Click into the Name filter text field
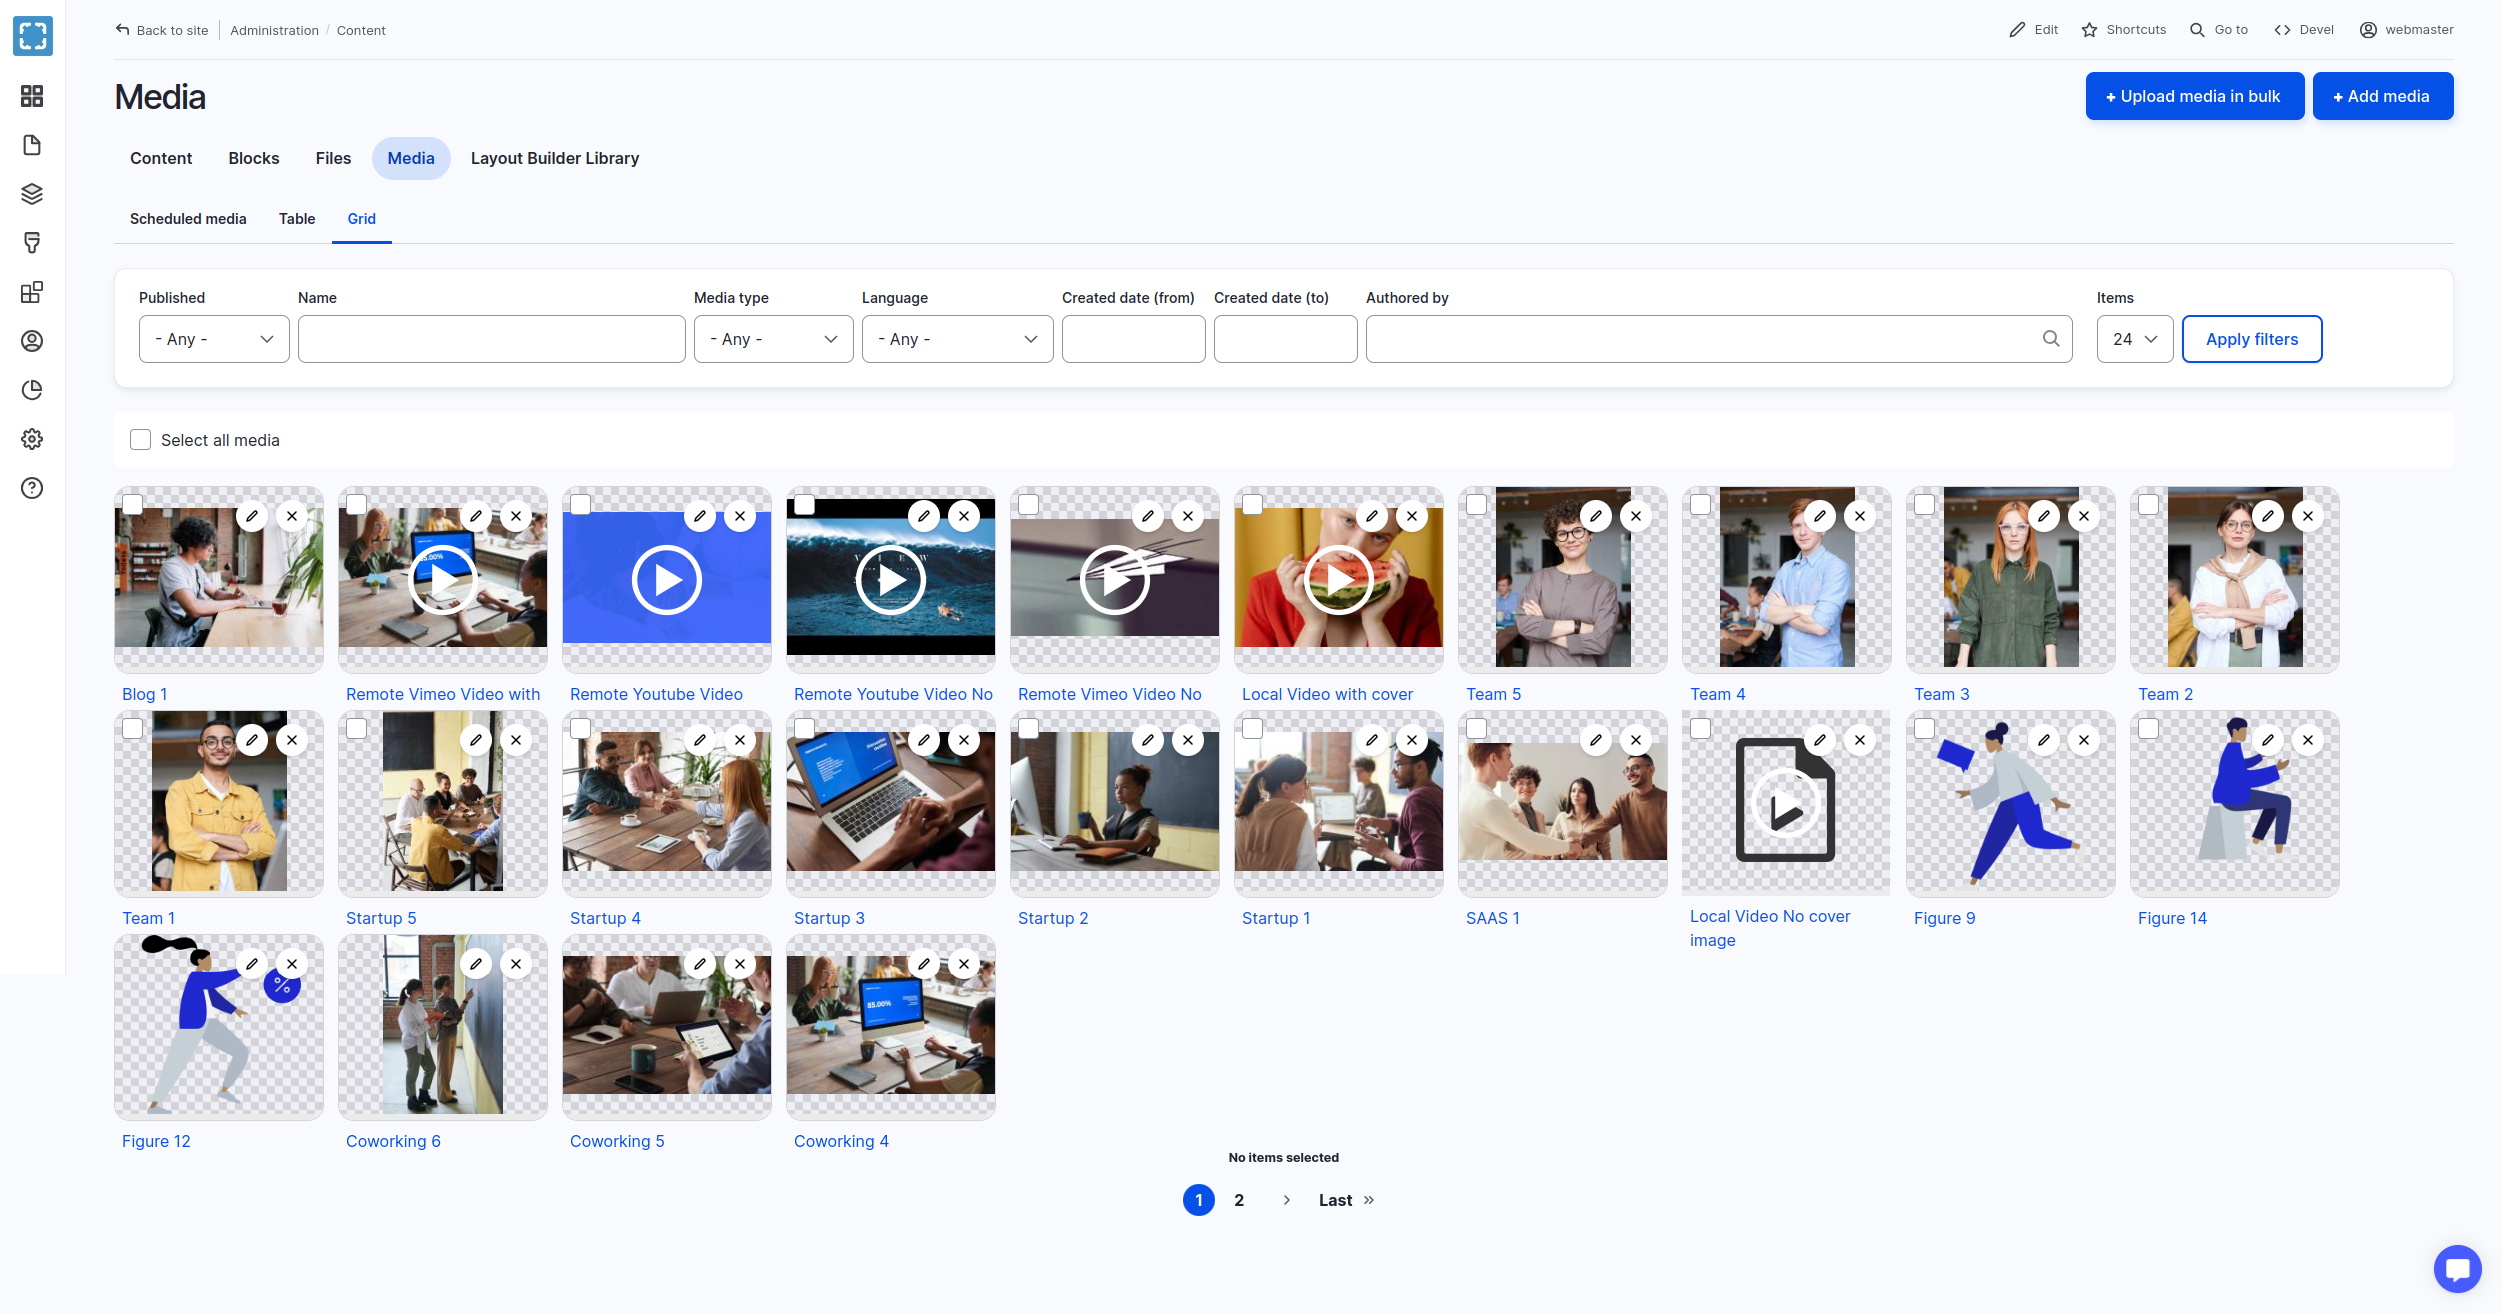The width and height of the screenshot is (2502, 1314). (491, 339)
